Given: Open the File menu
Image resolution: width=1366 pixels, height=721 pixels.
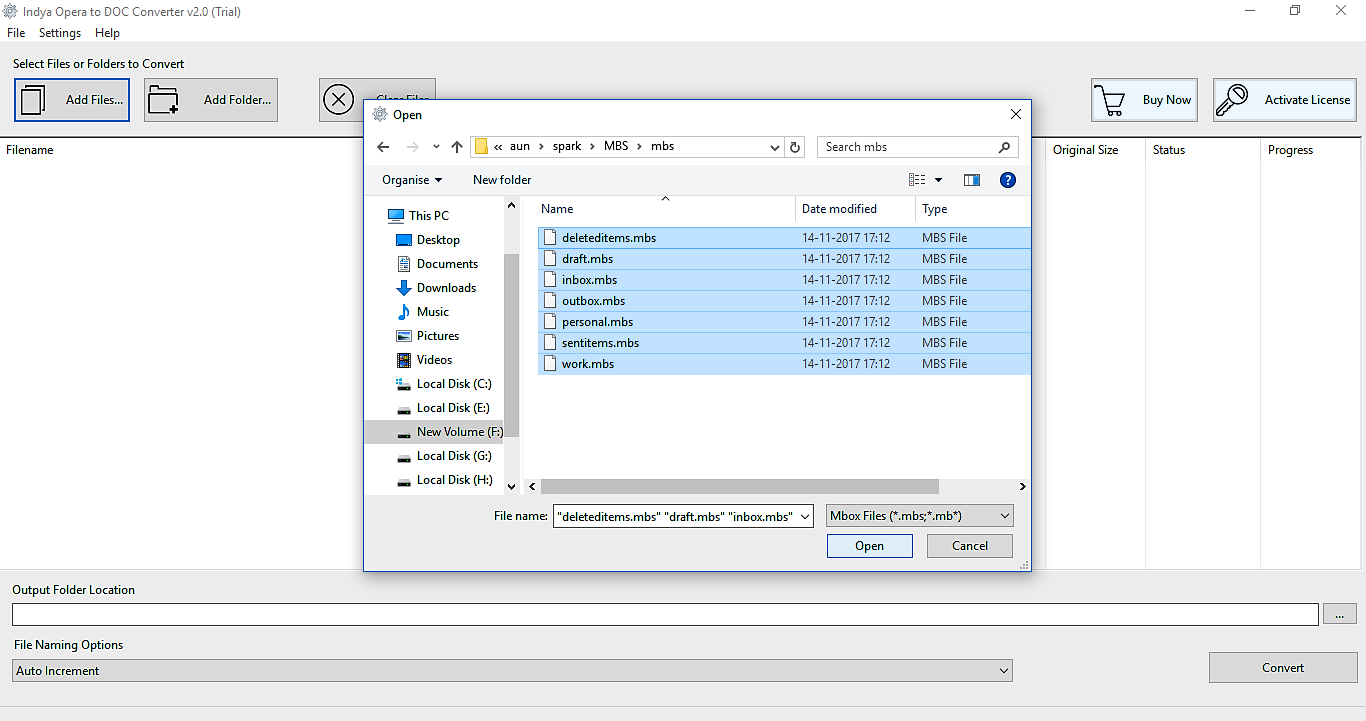Looking at the screenshot, I should pos(16,33).
